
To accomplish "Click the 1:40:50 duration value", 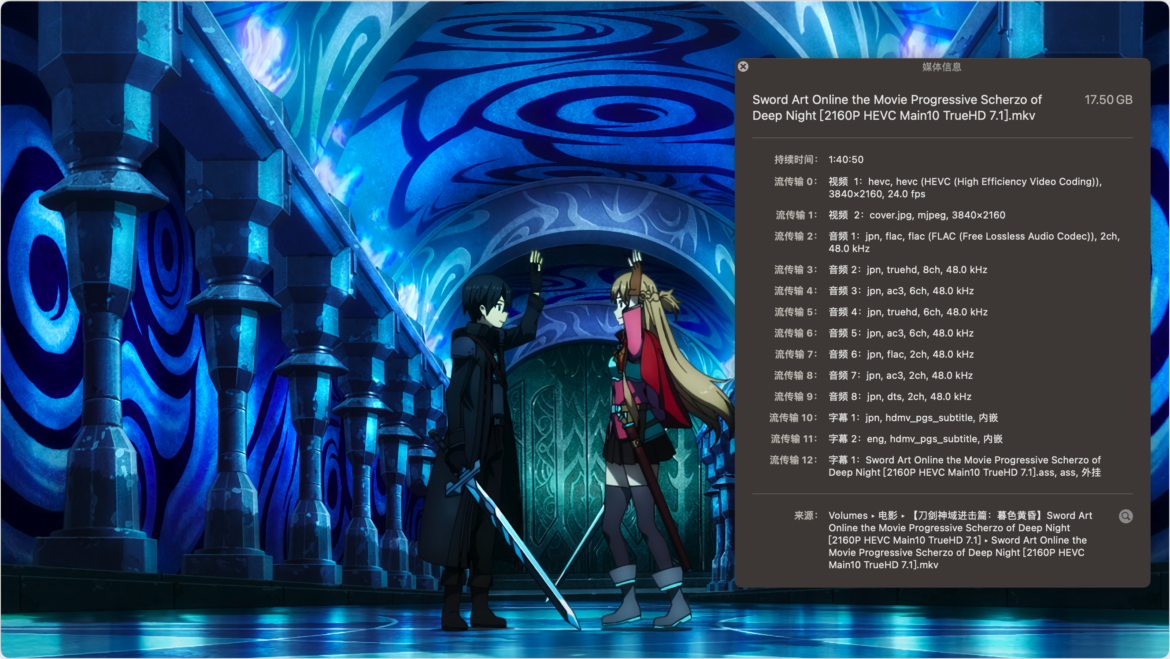I will pyautogui.click(x=845, y=160).
